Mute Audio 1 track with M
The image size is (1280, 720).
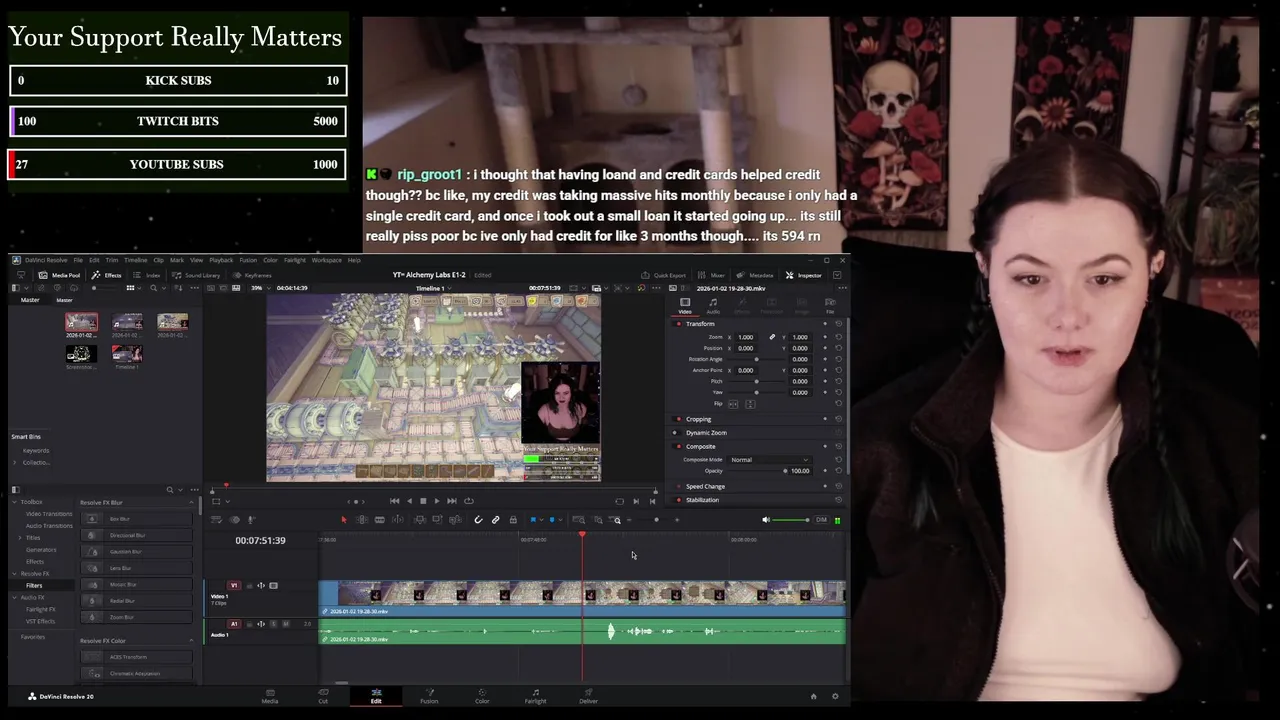(286, 624)
